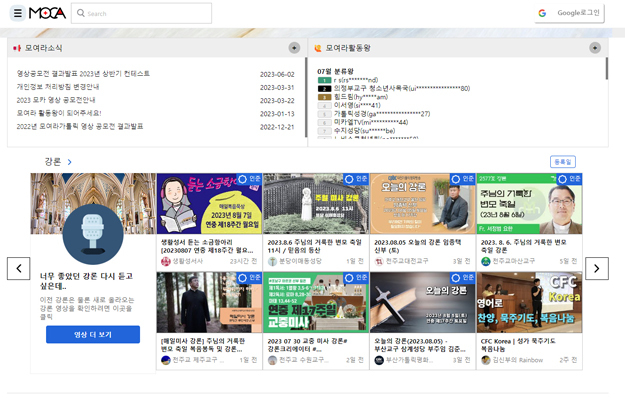The width and height of the screenshot is (625, 398).
Task: Click the Google G logo icon
Action: click(x=542, y=13)
